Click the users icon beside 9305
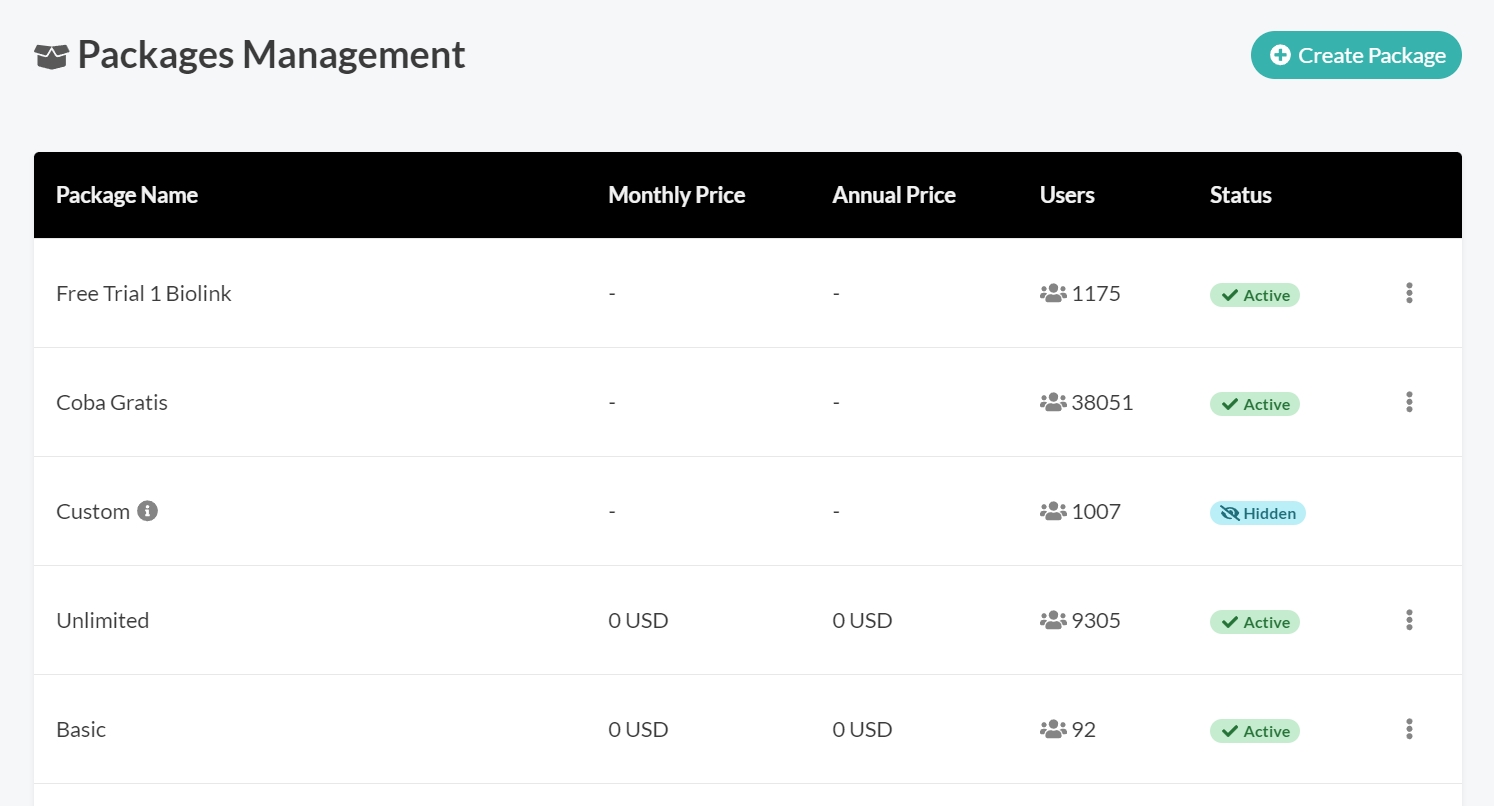 (x=1053, y=621)
